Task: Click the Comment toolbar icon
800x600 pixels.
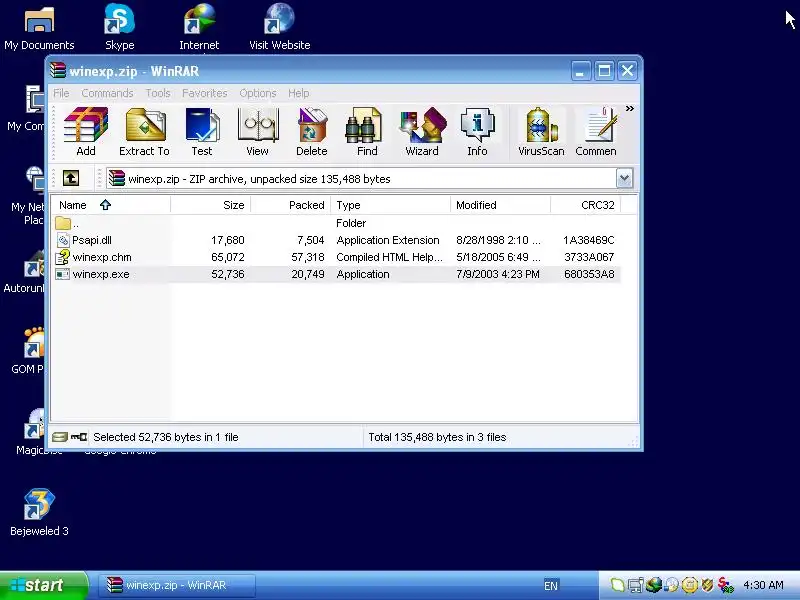Action: tap(596, 132)
